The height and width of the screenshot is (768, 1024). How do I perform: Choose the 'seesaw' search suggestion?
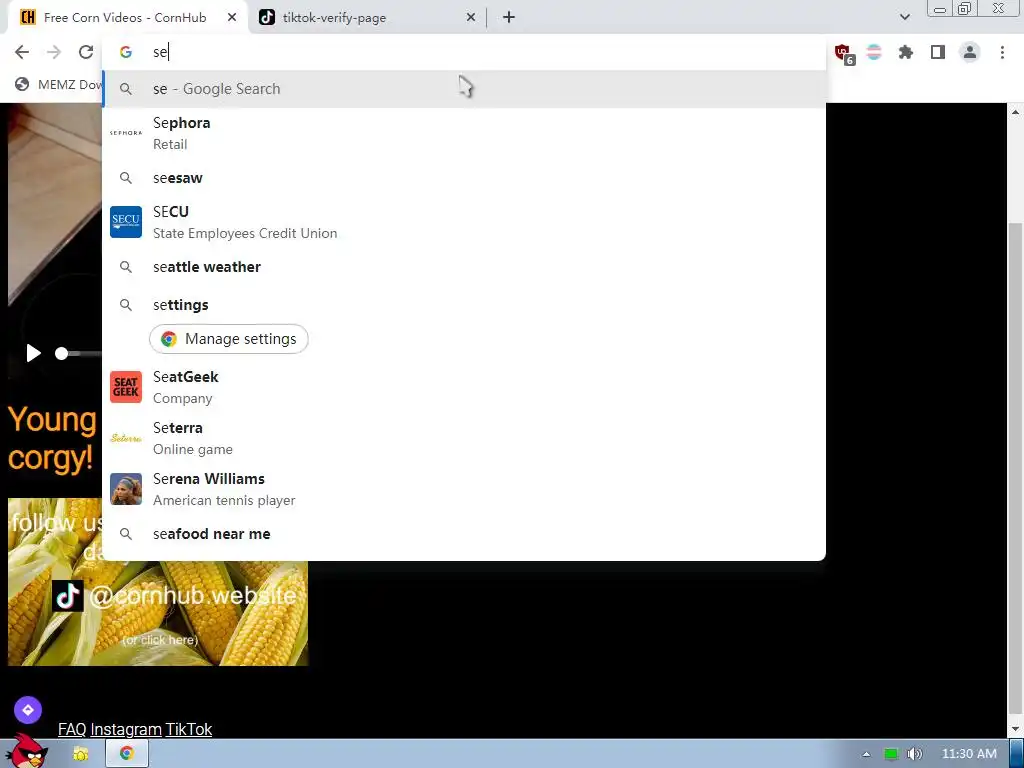pos(464,178)
